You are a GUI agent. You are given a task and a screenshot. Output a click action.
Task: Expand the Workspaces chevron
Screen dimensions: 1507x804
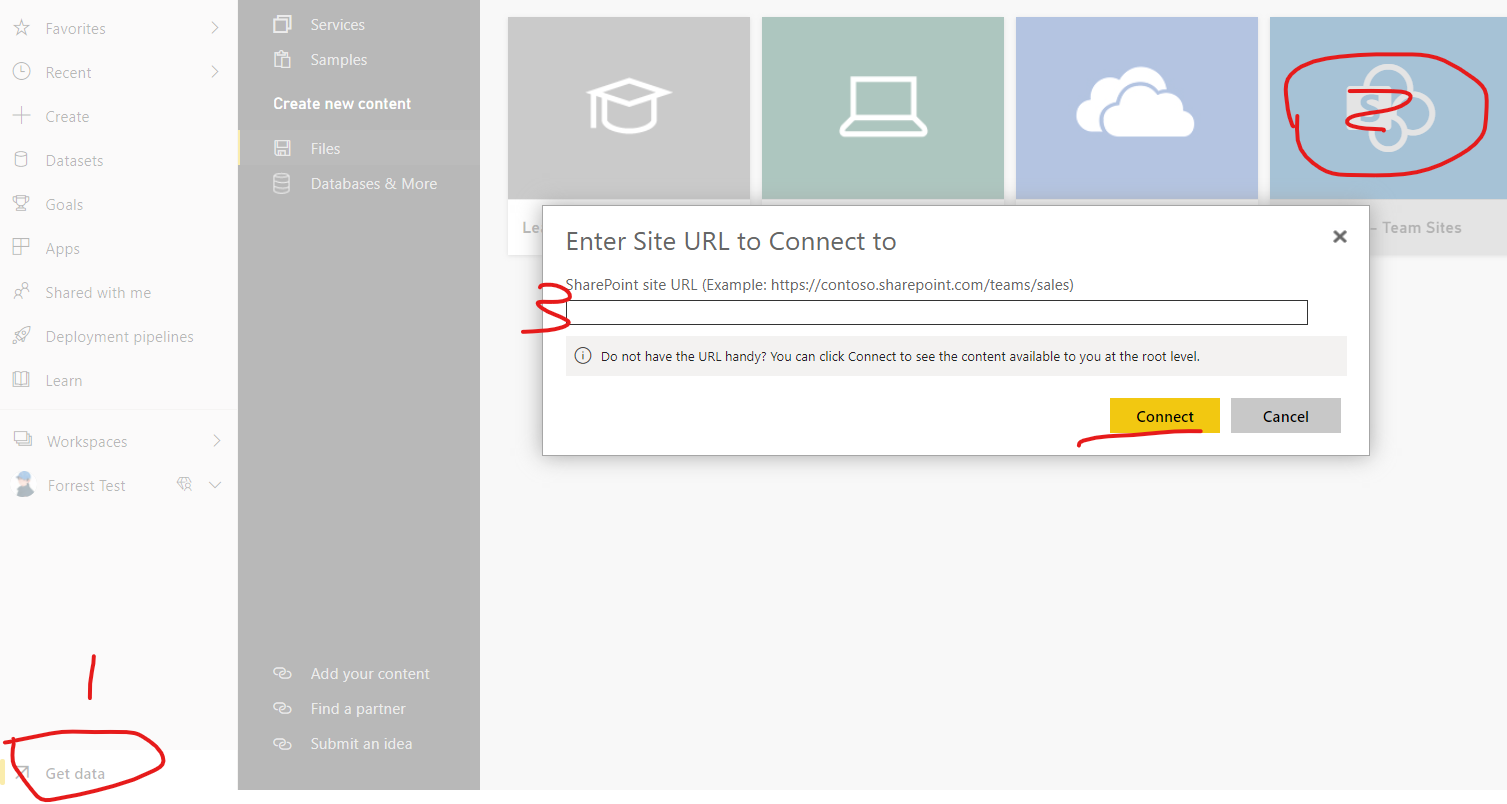[216, 441]
